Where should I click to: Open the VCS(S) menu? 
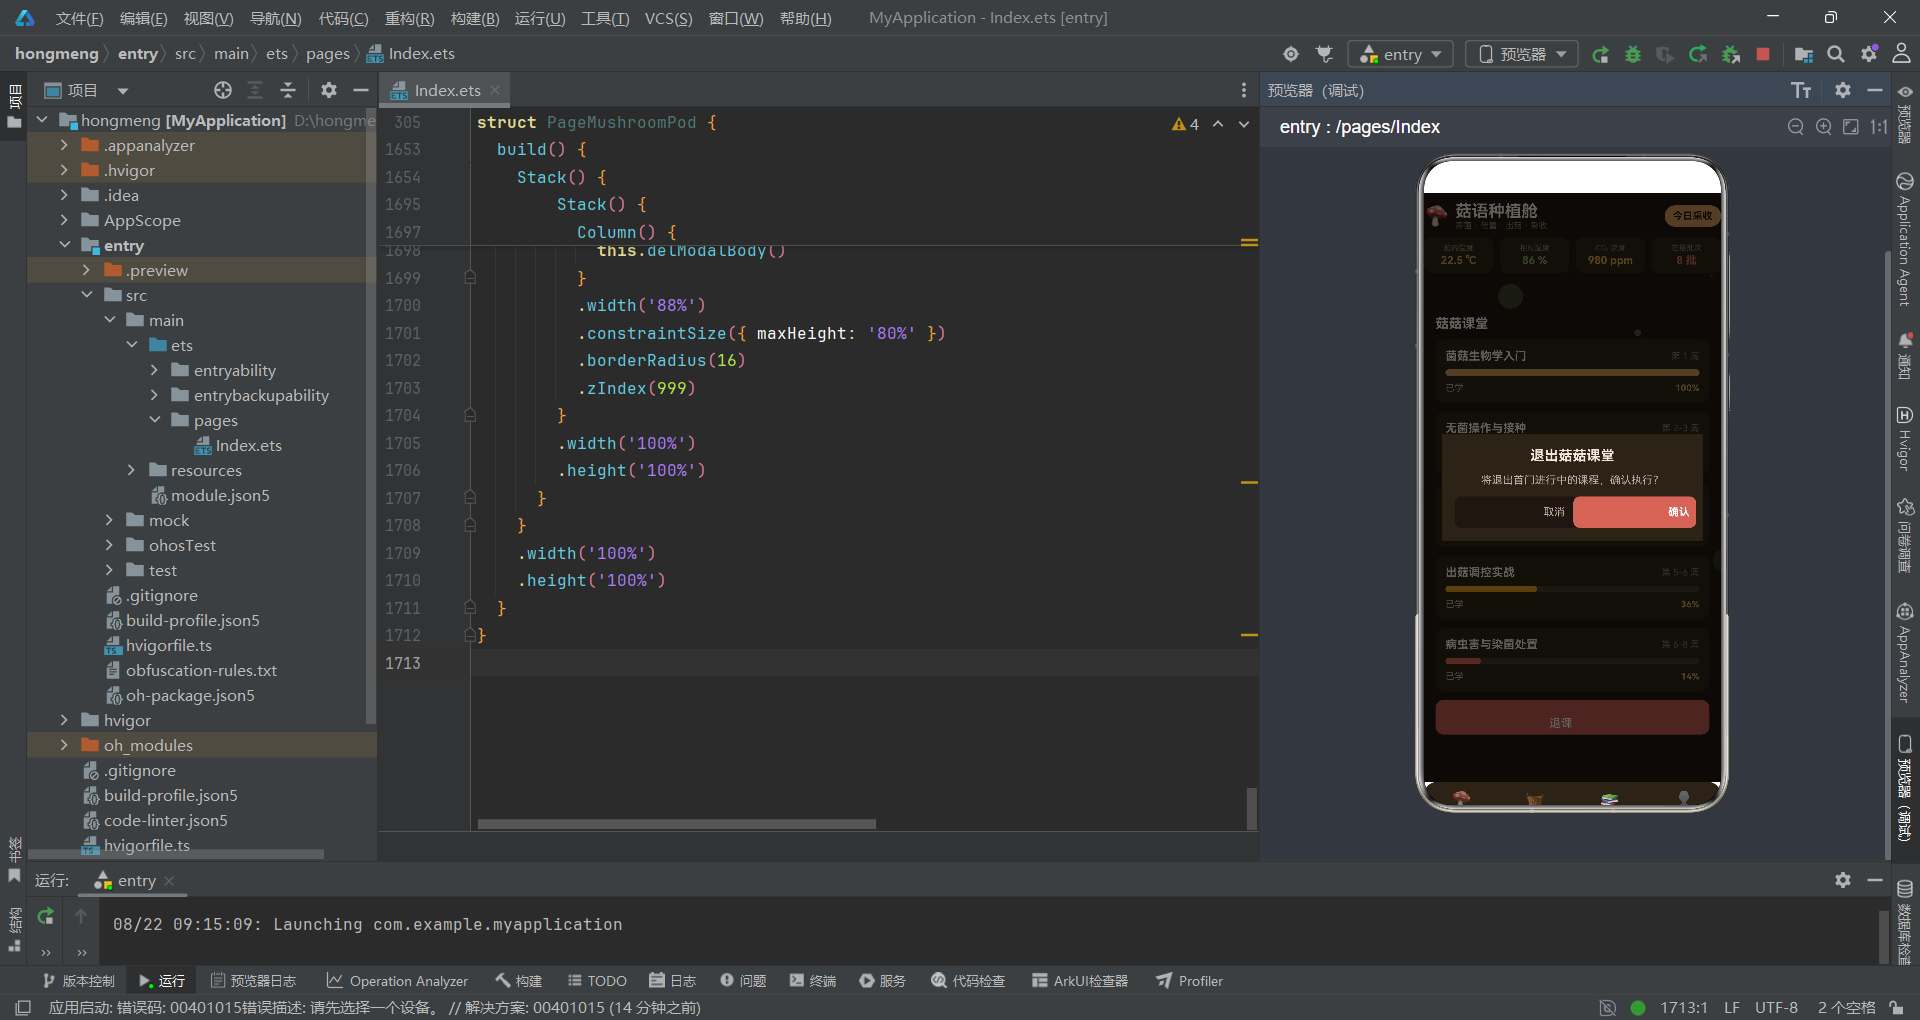(668, 18)
